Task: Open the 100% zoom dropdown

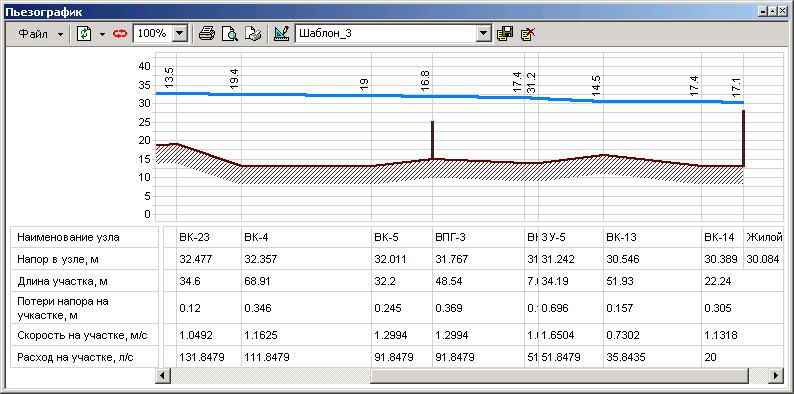Action: coord(180,34)
